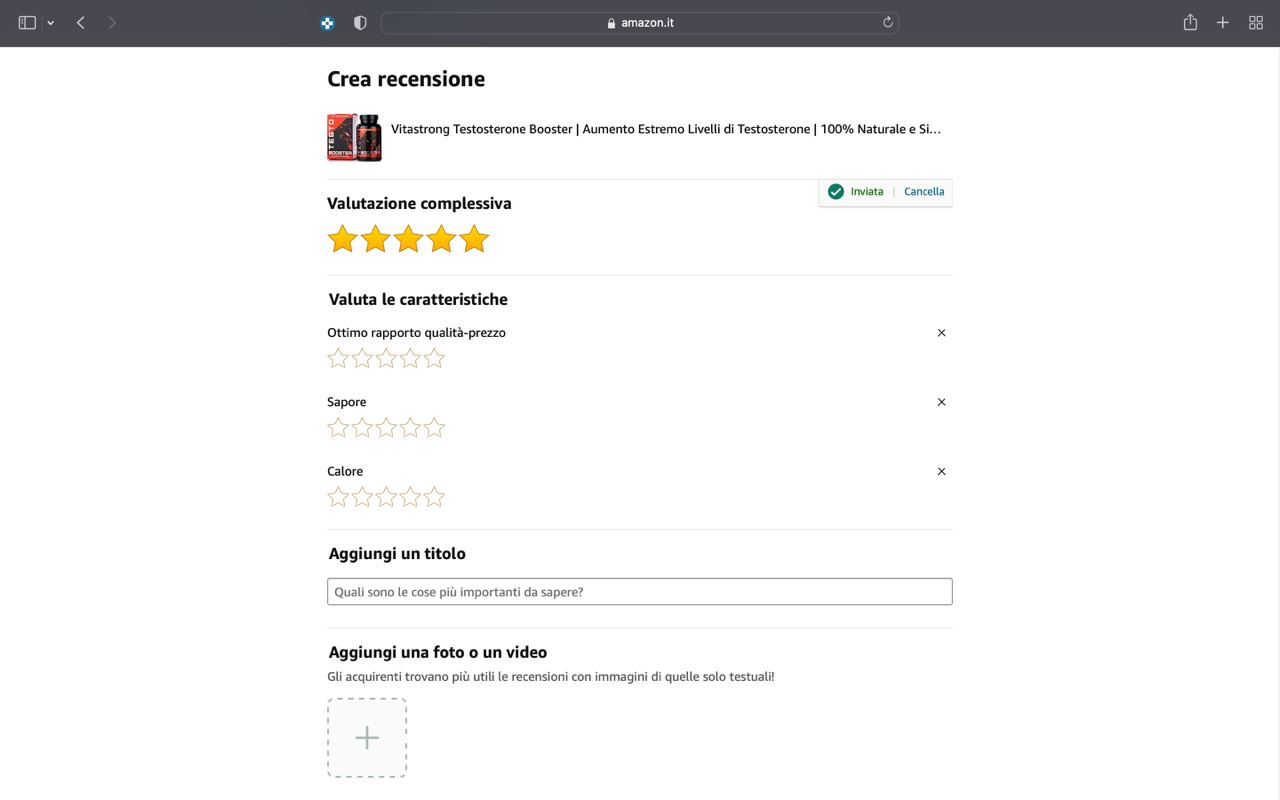
Task: Add a photo or video upload box
Action: pyautogui.click(x=367, y=738)
